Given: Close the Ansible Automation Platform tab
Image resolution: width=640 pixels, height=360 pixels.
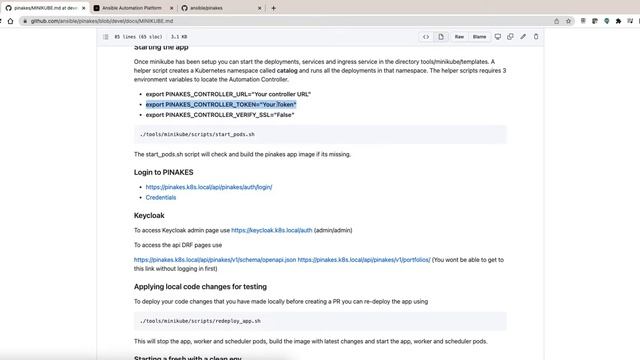Looking at the screenshot, I should click(171, 8).
